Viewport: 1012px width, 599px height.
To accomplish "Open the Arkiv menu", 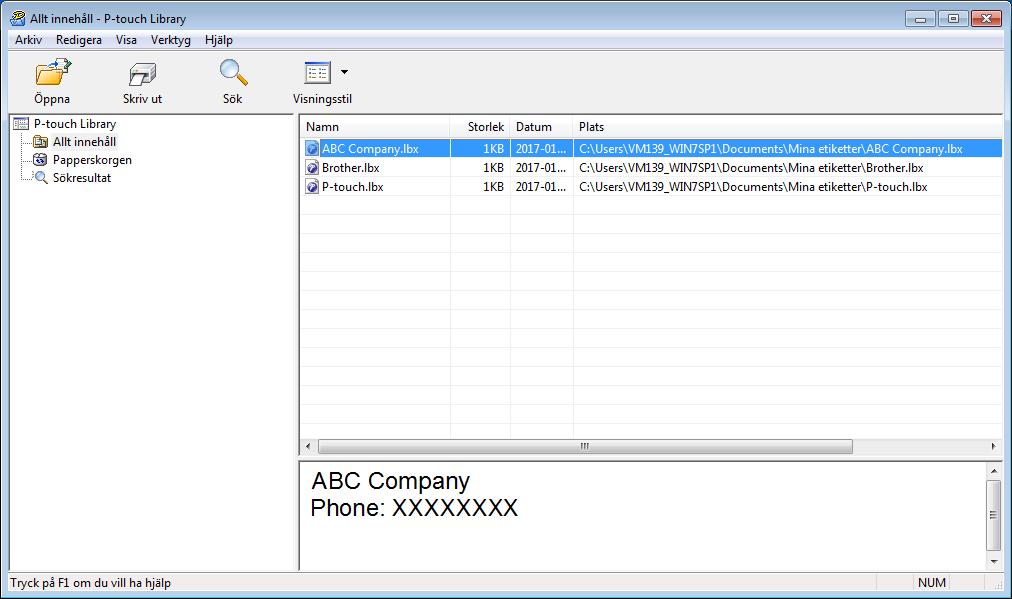I will [28, 40].
